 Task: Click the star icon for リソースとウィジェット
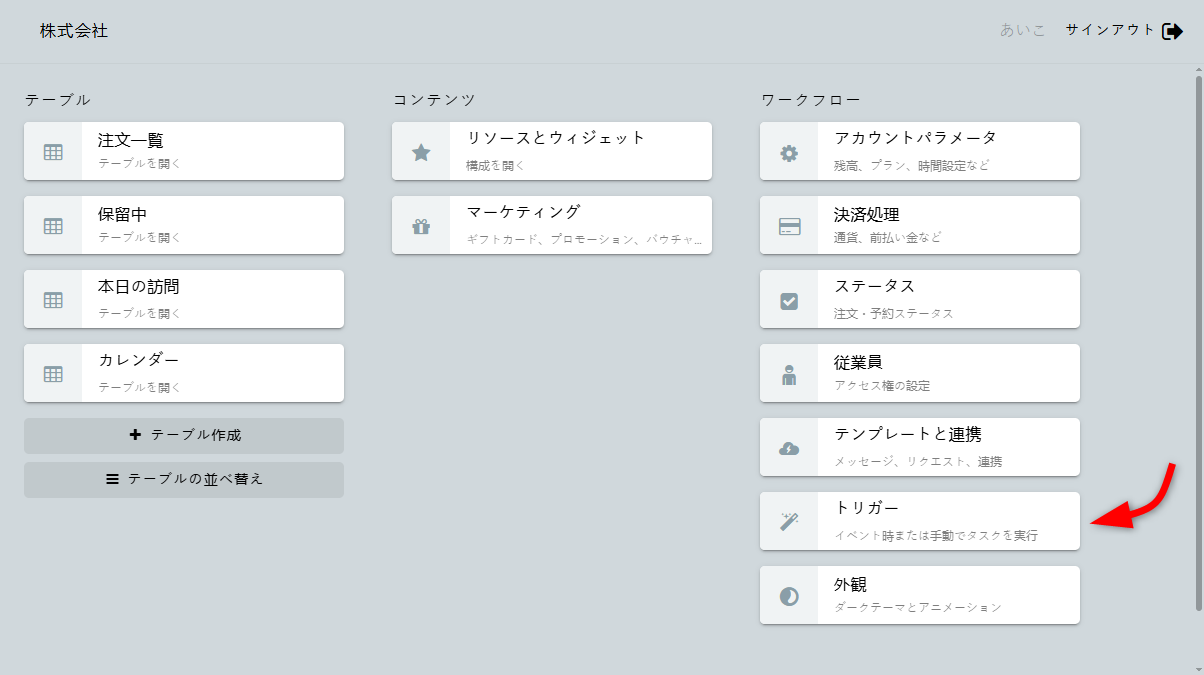(421, 152)
